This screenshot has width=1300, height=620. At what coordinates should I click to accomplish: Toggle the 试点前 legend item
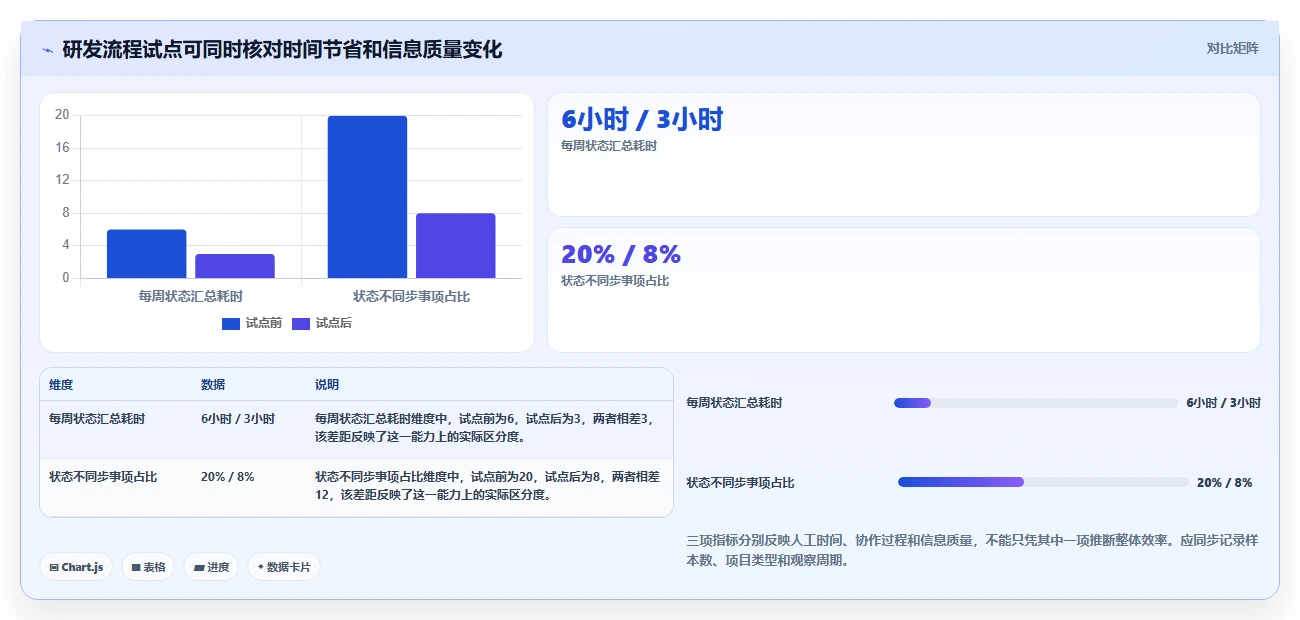tap(252, 323)
